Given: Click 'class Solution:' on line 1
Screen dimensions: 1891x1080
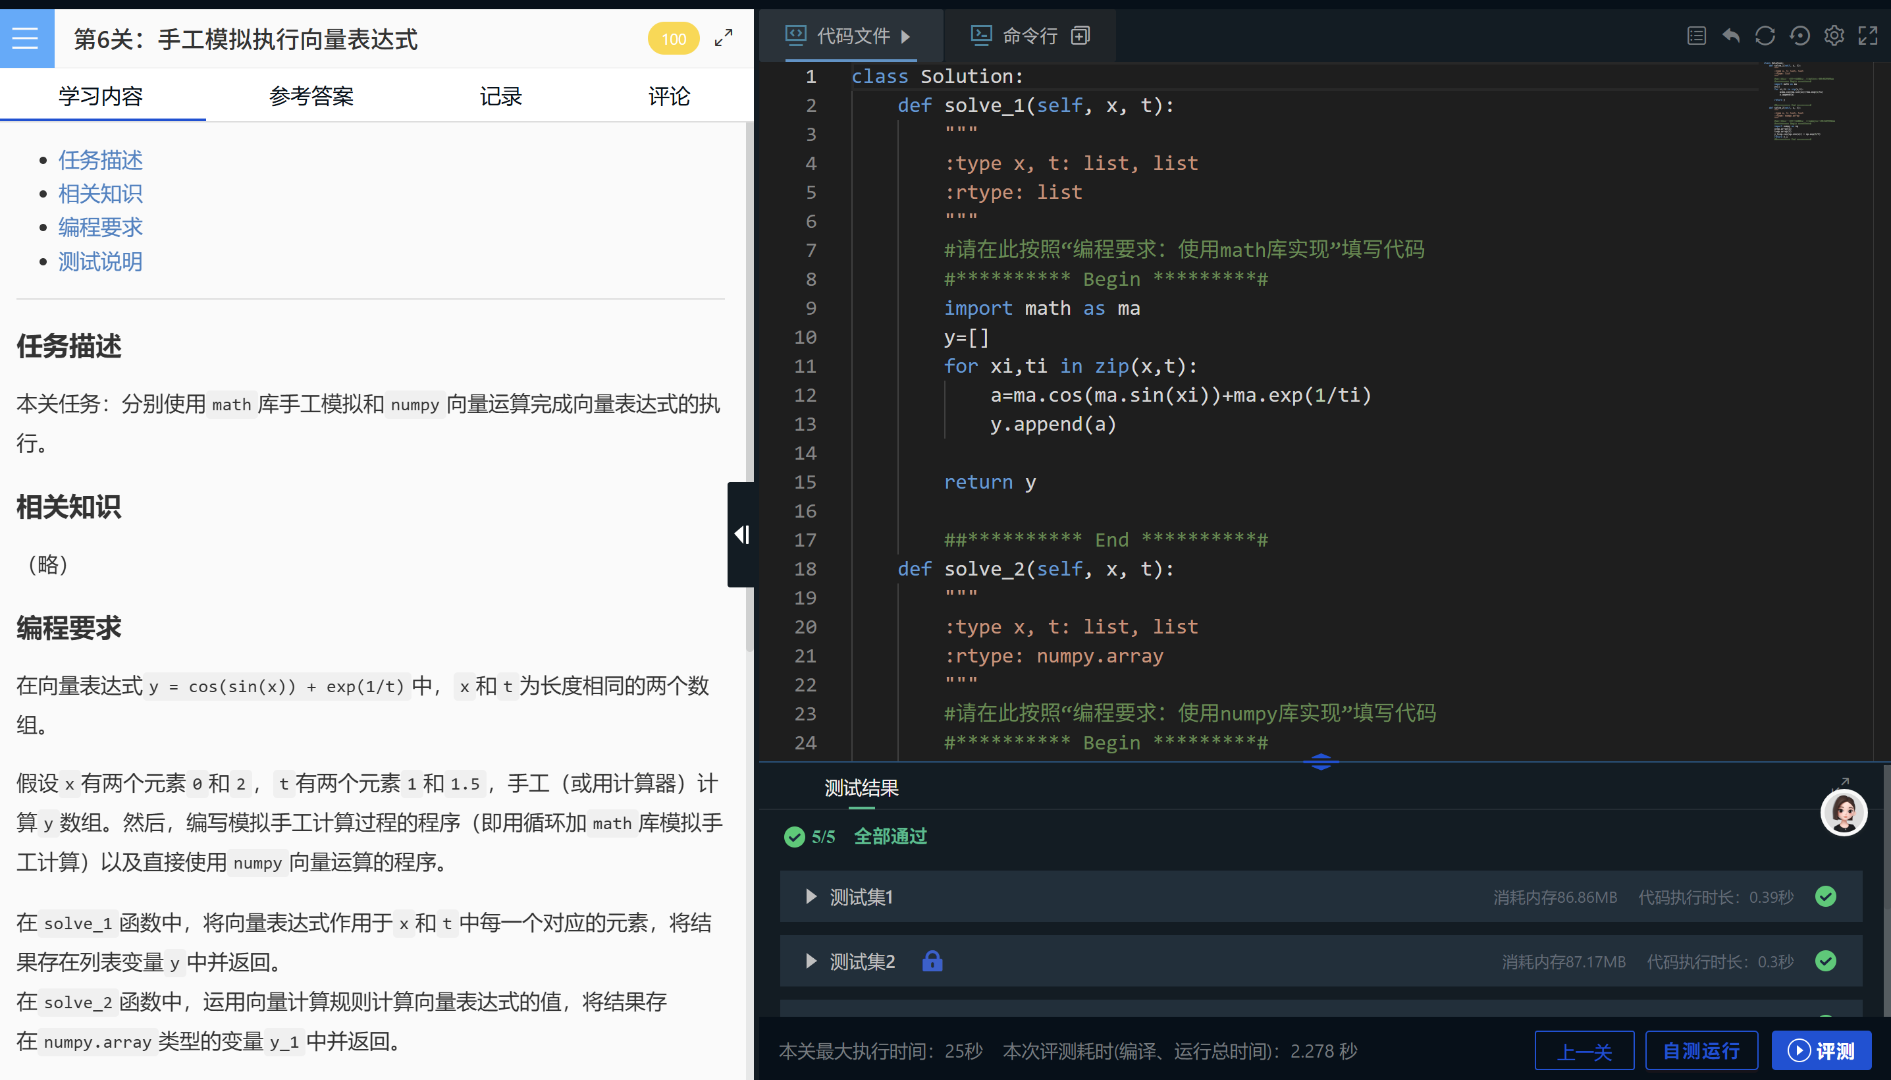Looking at the screenshot, I should (937, 76).
